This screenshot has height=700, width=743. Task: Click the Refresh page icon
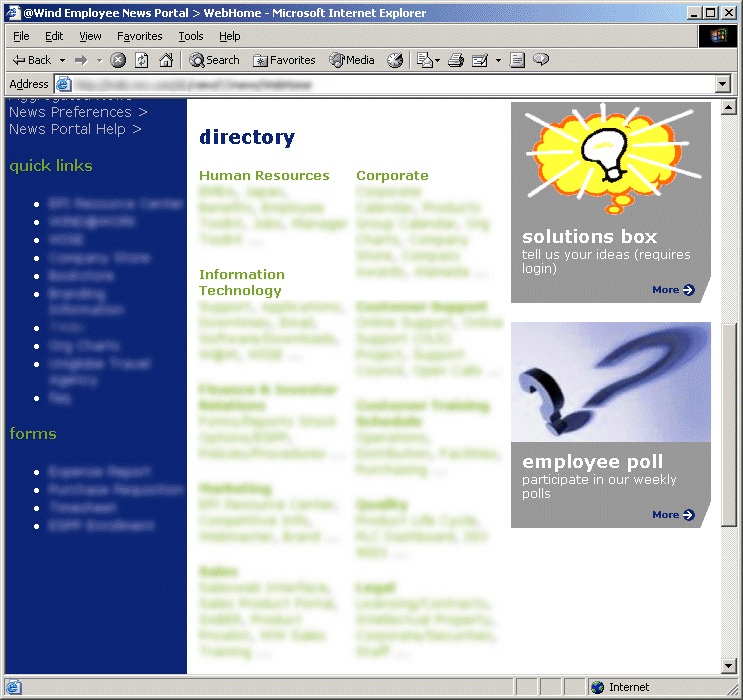[142, 60]
